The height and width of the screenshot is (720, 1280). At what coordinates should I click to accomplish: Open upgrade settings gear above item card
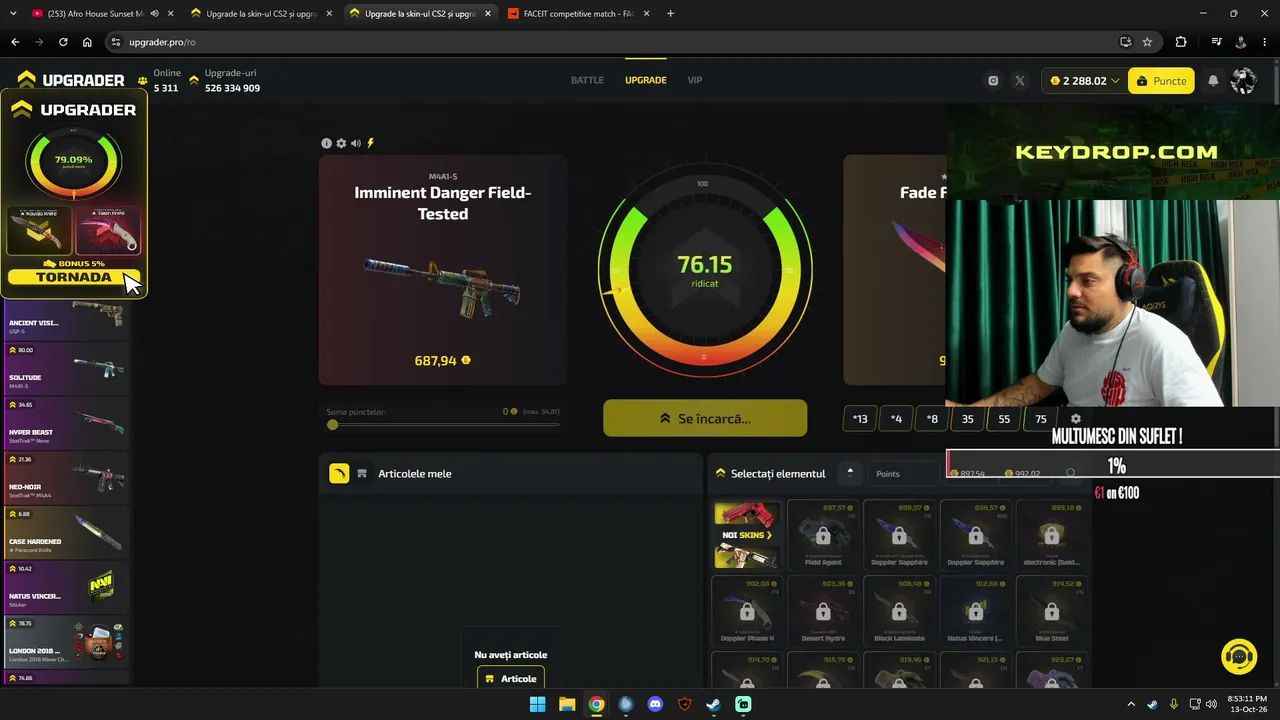(341, 143)
